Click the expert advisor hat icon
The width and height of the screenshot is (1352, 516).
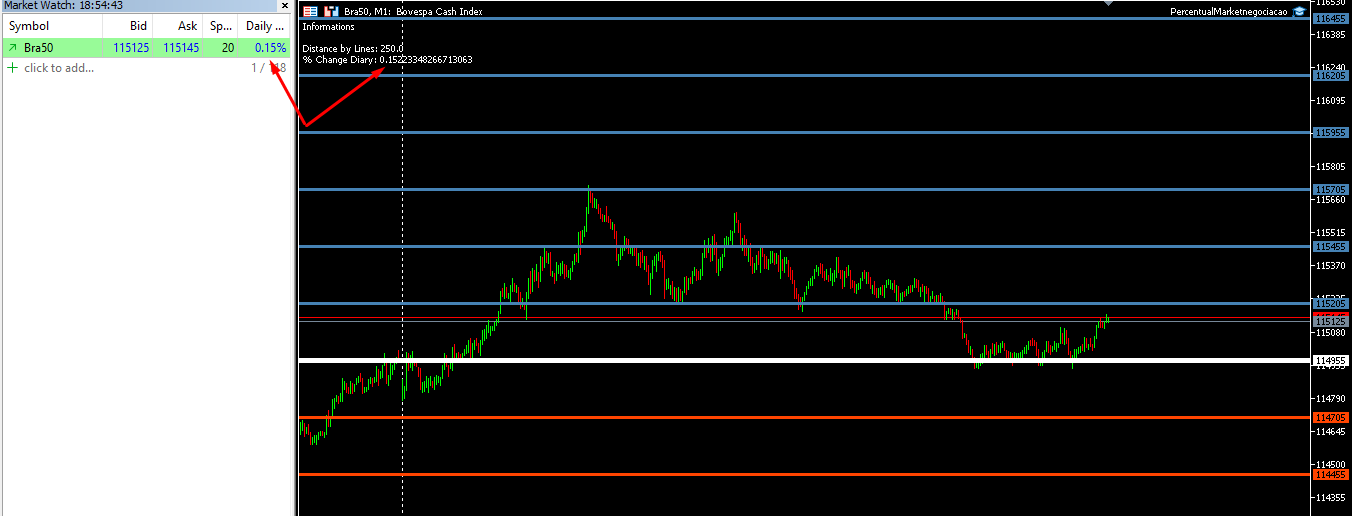(1298, 11)
